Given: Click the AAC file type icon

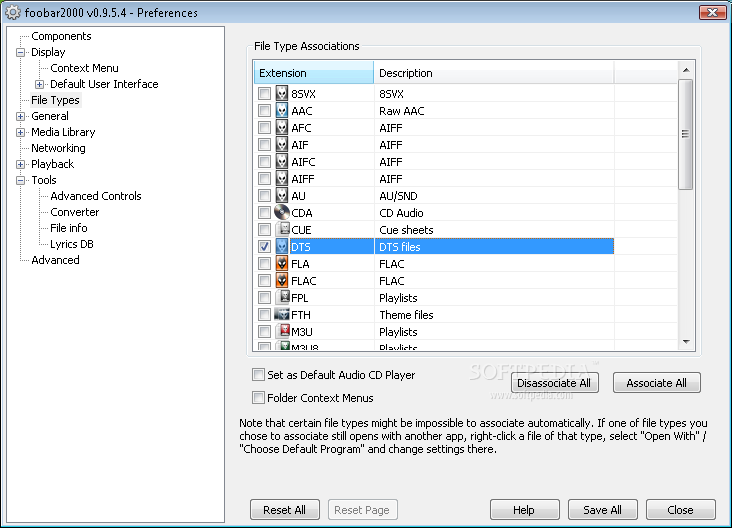Looking at the screenshot, I should (x=282, y=111).
